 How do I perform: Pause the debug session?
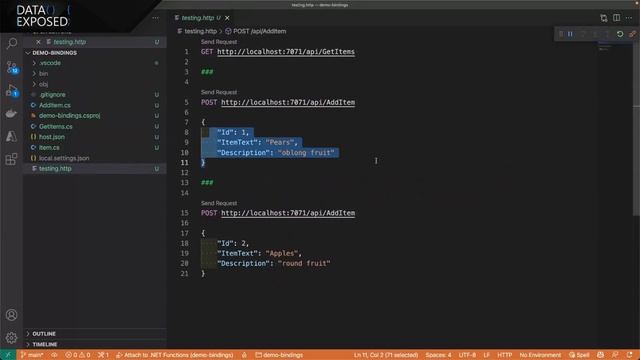[x=570, y=34]
